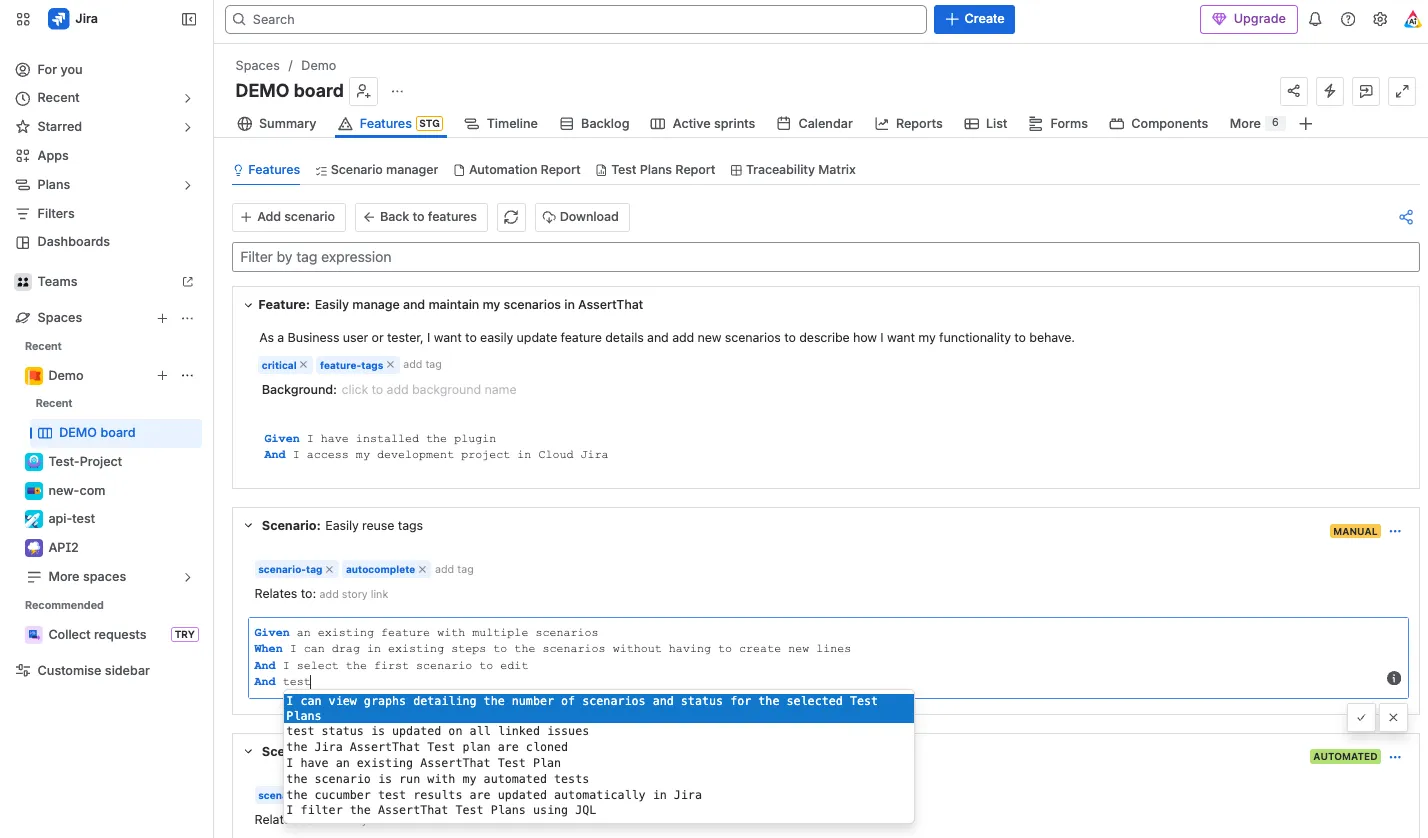Click the Add scenario button
Screen dimensions: 1428x838
(289, 217)
